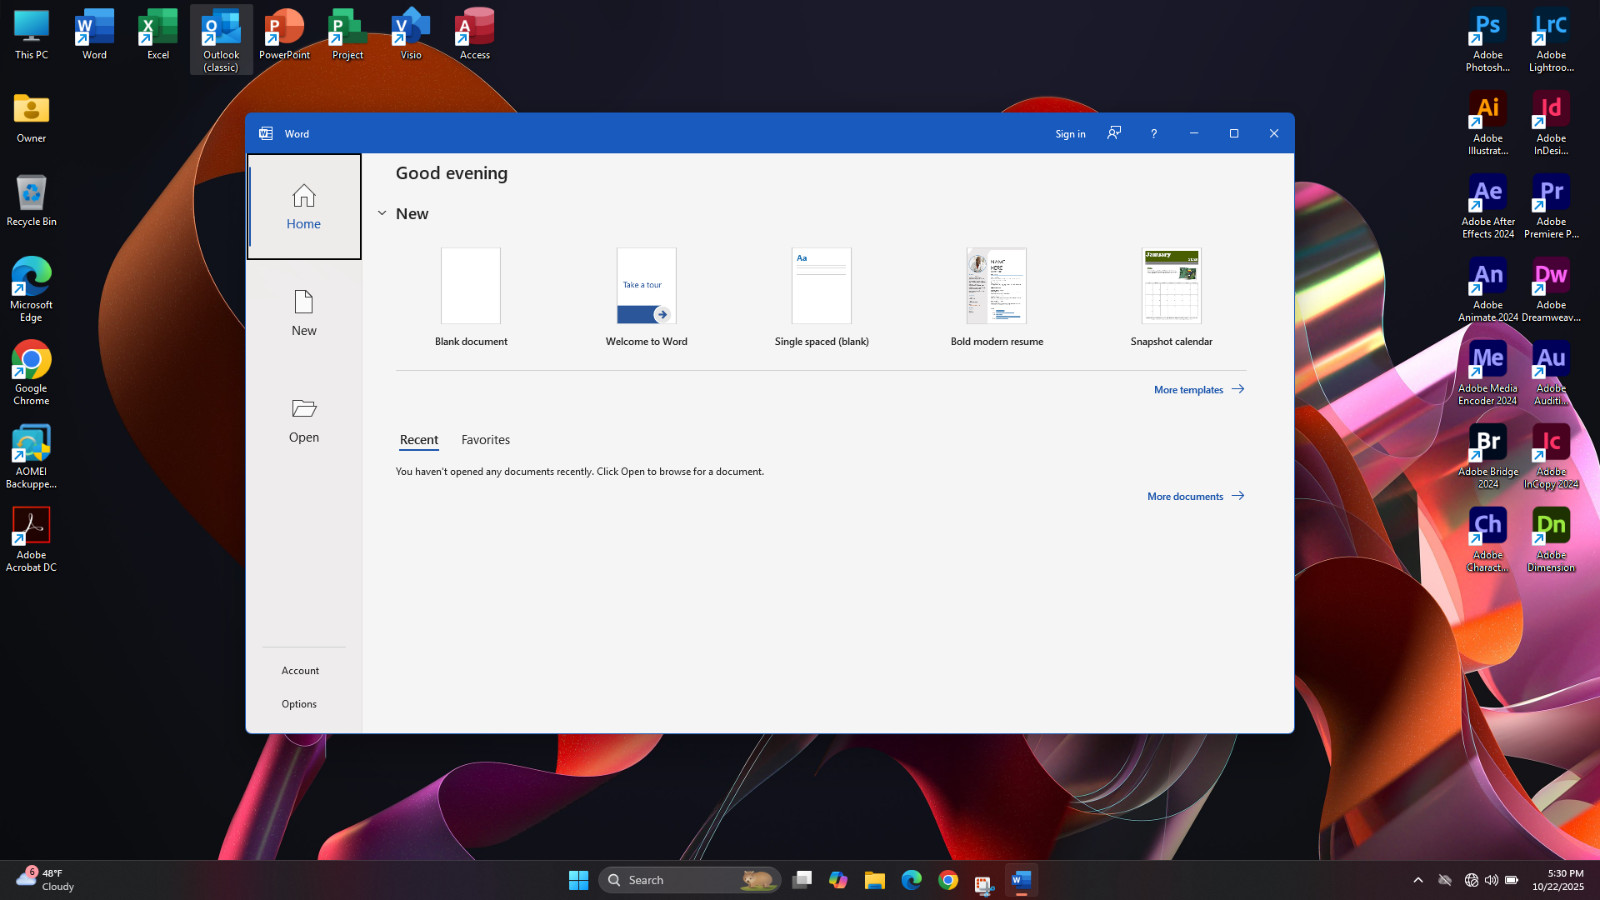Select the Adobe Dreamweaver desktop shortcut
The width and height of the screenshot is (1600, 900).
click(1551, 290)
